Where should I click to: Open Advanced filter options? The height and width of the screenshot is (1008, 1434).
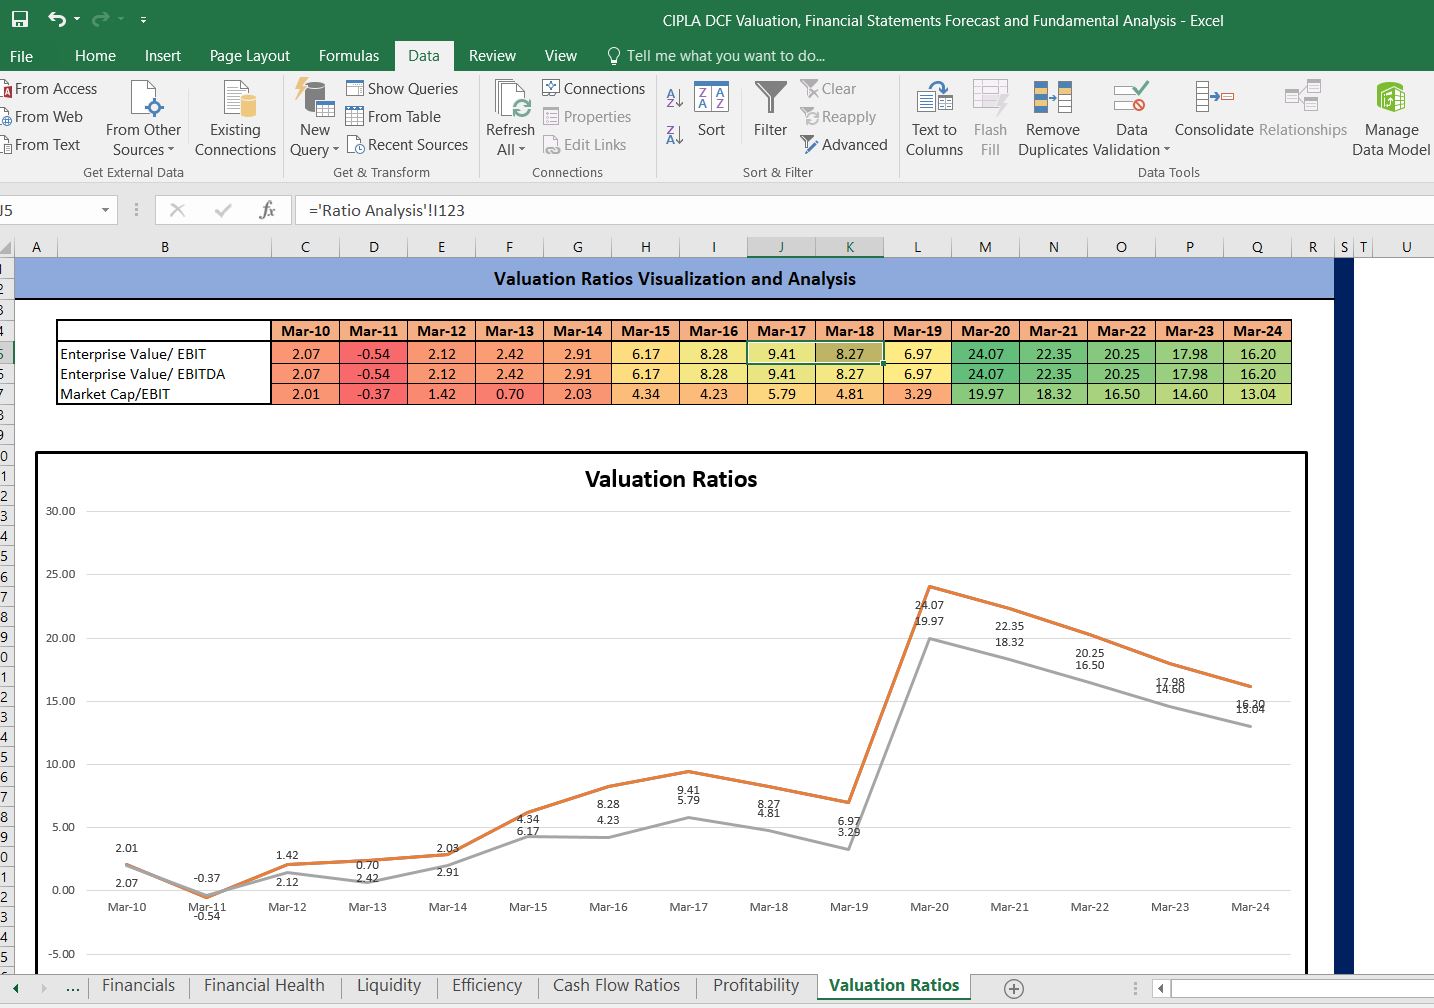click(844, 145)
